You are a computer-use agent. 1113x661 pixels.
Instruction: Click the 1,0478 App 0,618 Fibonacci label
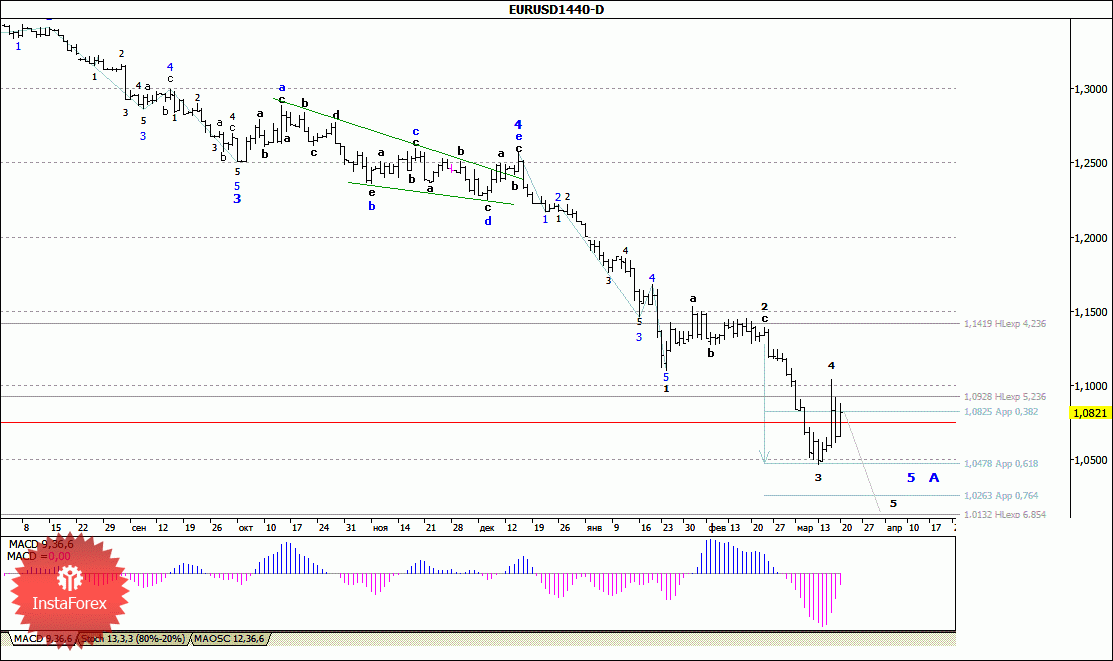(x=1001, y=463)
